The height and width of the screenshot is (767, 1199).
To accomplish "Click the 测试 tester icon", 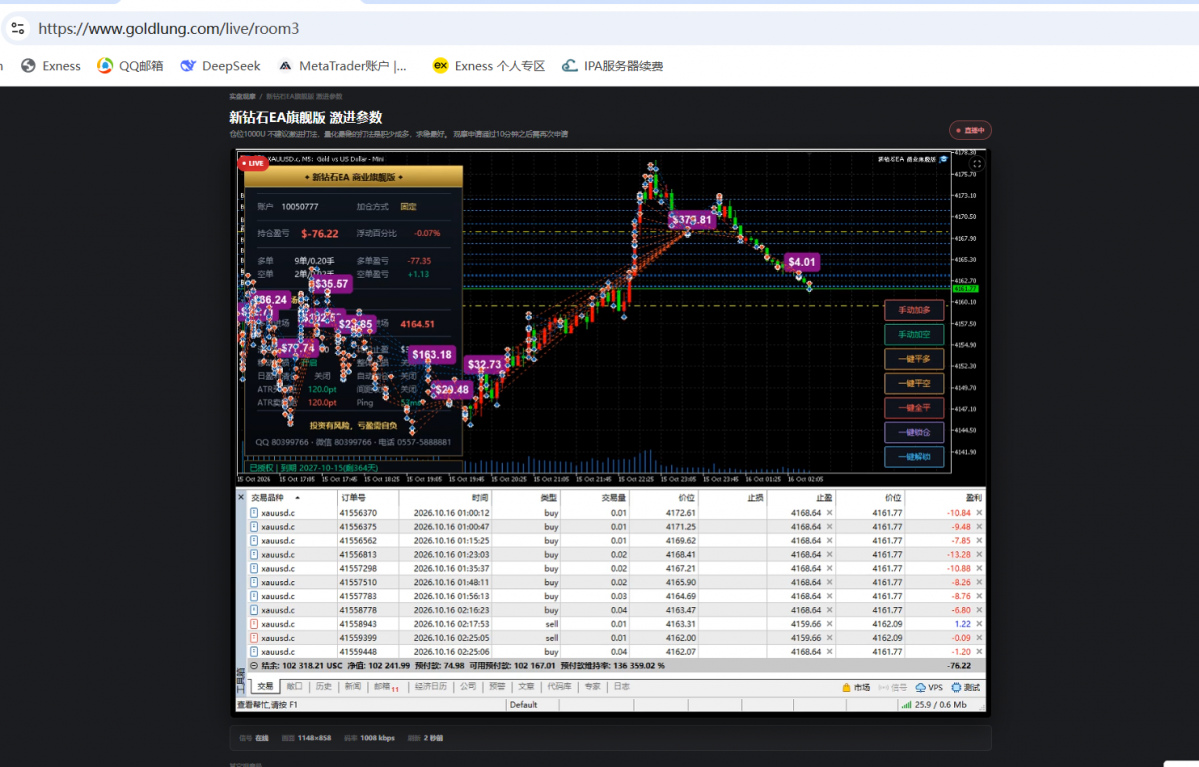I will pyautogui.click(x=956, y=687).
